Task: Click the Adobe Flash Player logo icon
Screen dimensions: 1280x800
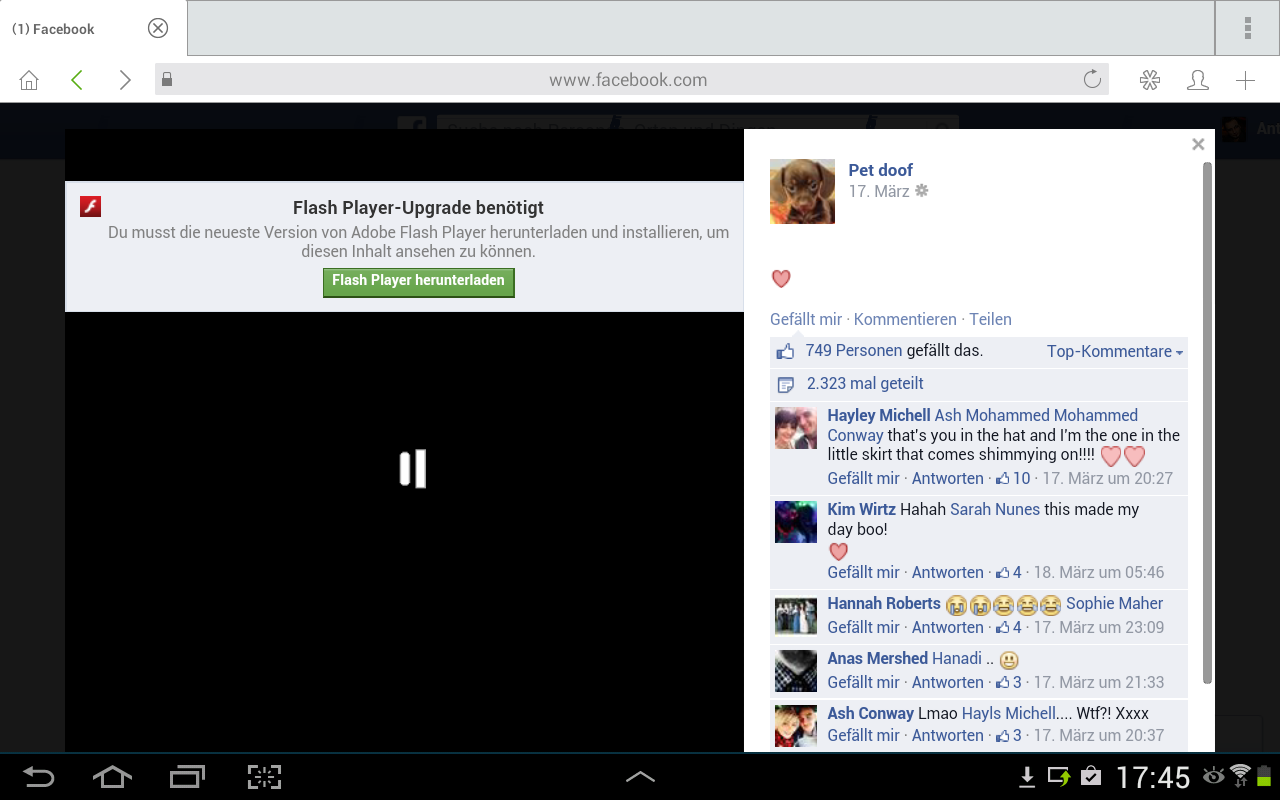Action: 91,207
